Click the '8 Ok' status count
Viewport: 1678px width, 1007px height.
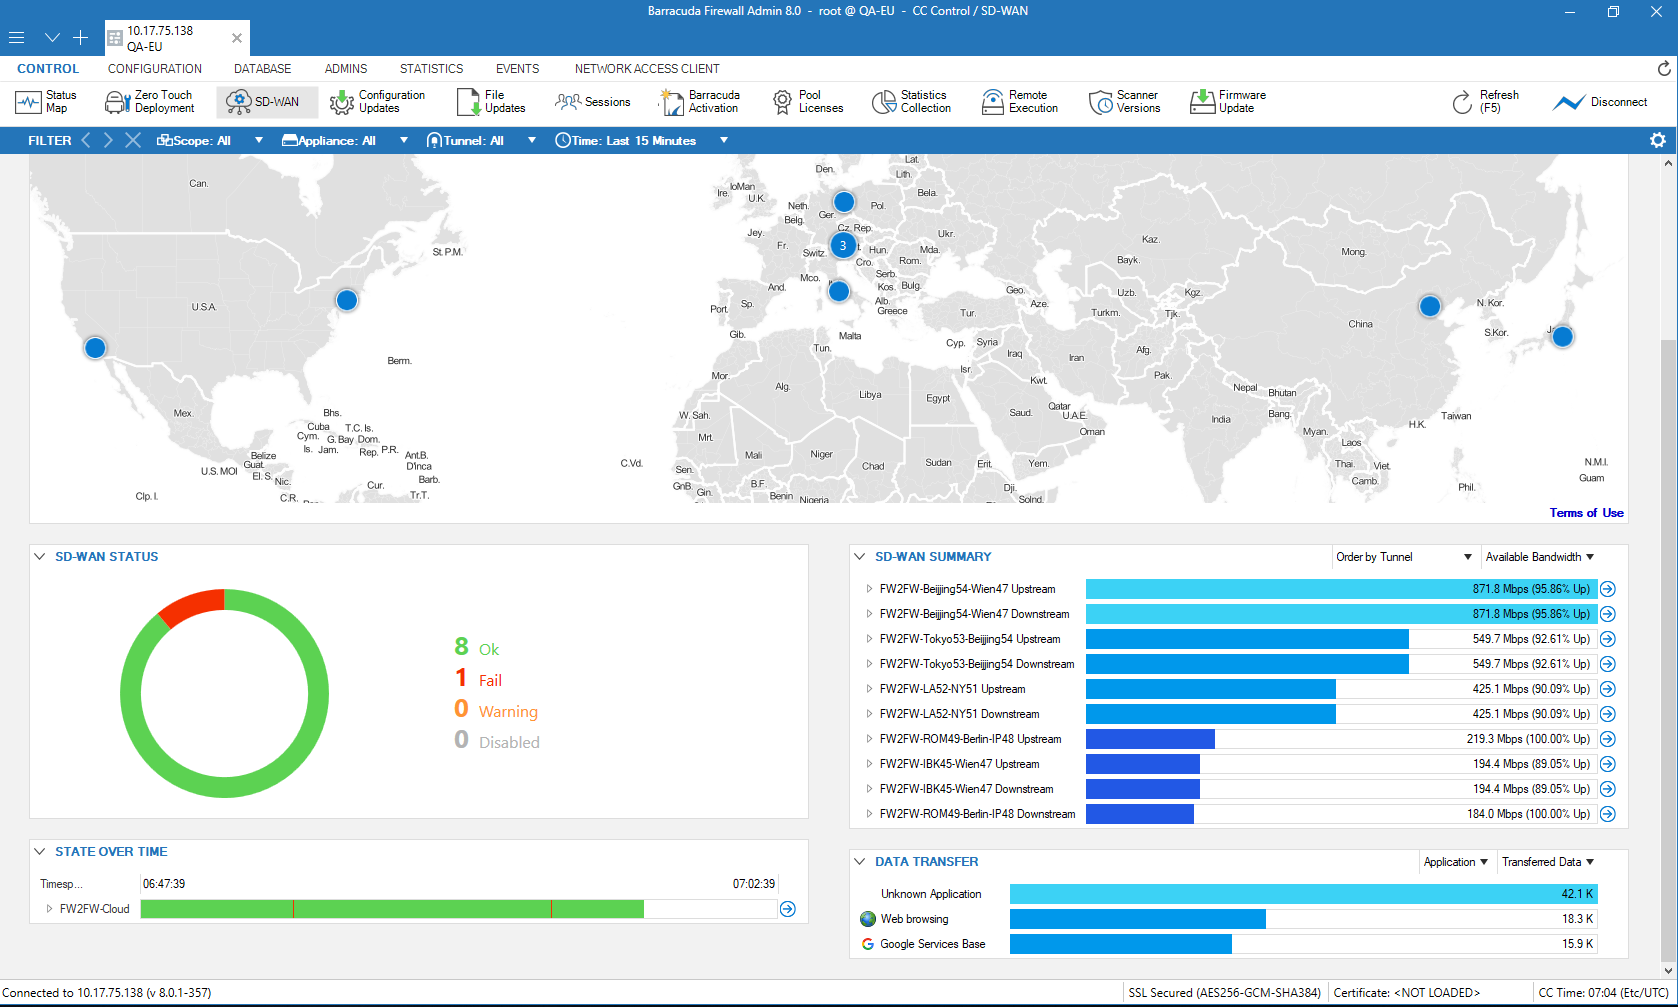tap(476, 648)
